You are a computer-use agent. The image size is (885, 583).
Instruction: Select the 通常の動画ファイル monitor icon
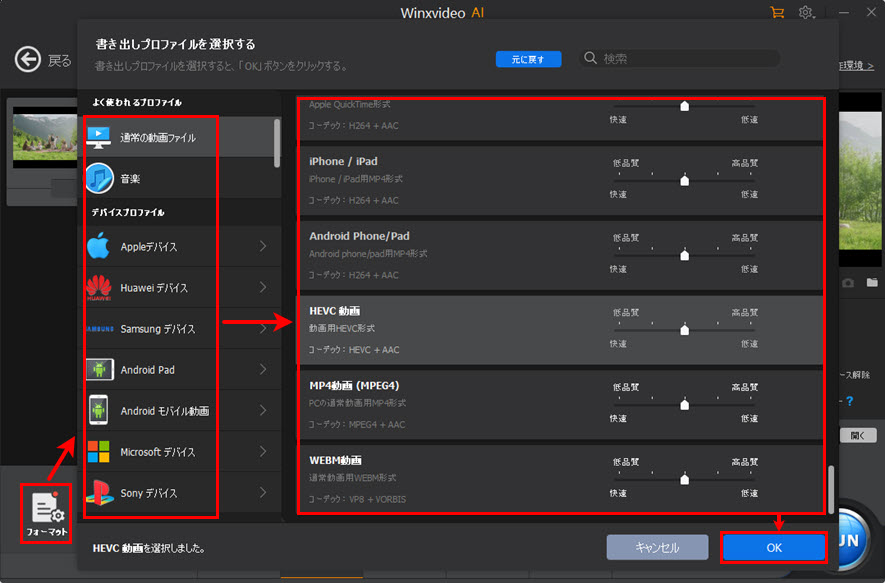pyautogui.click(x=99, y=137)
